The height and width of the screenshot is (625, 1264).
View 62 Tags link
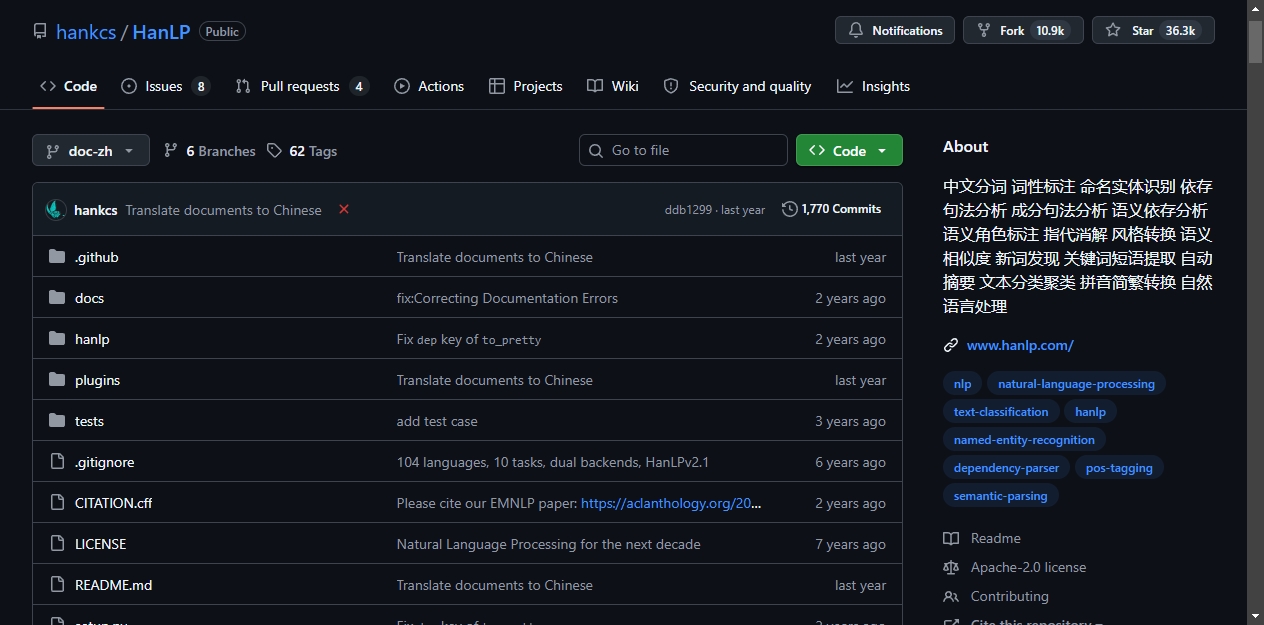coord(302,151)
